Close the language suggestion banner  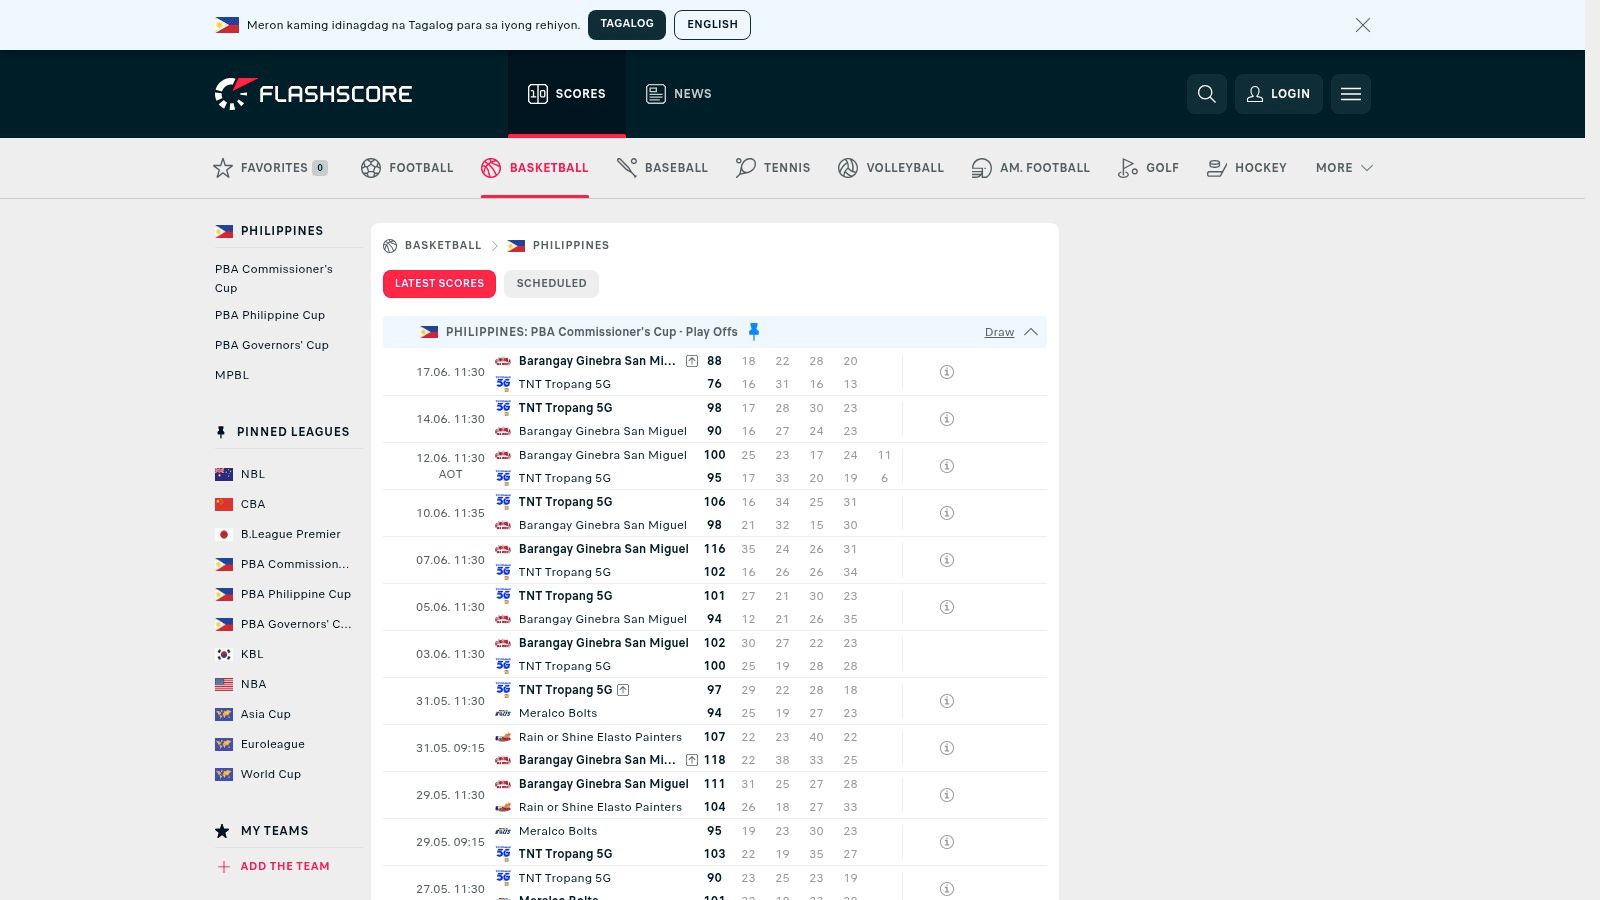[1363, 25]
